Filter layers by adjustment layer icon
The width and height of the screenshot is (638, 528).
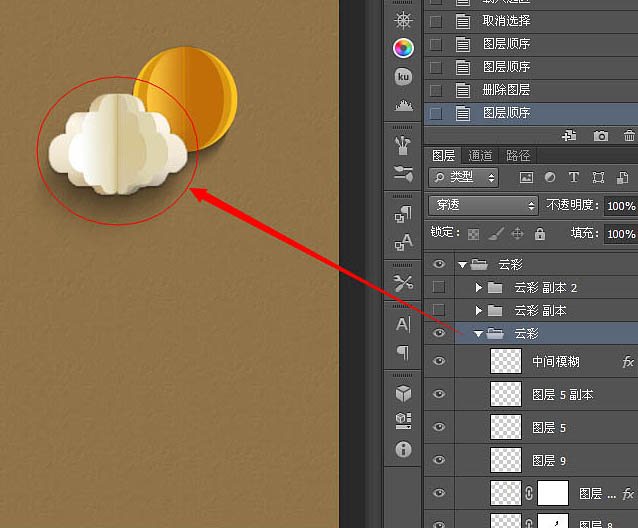pyautogui.click(x=550, y=177)
